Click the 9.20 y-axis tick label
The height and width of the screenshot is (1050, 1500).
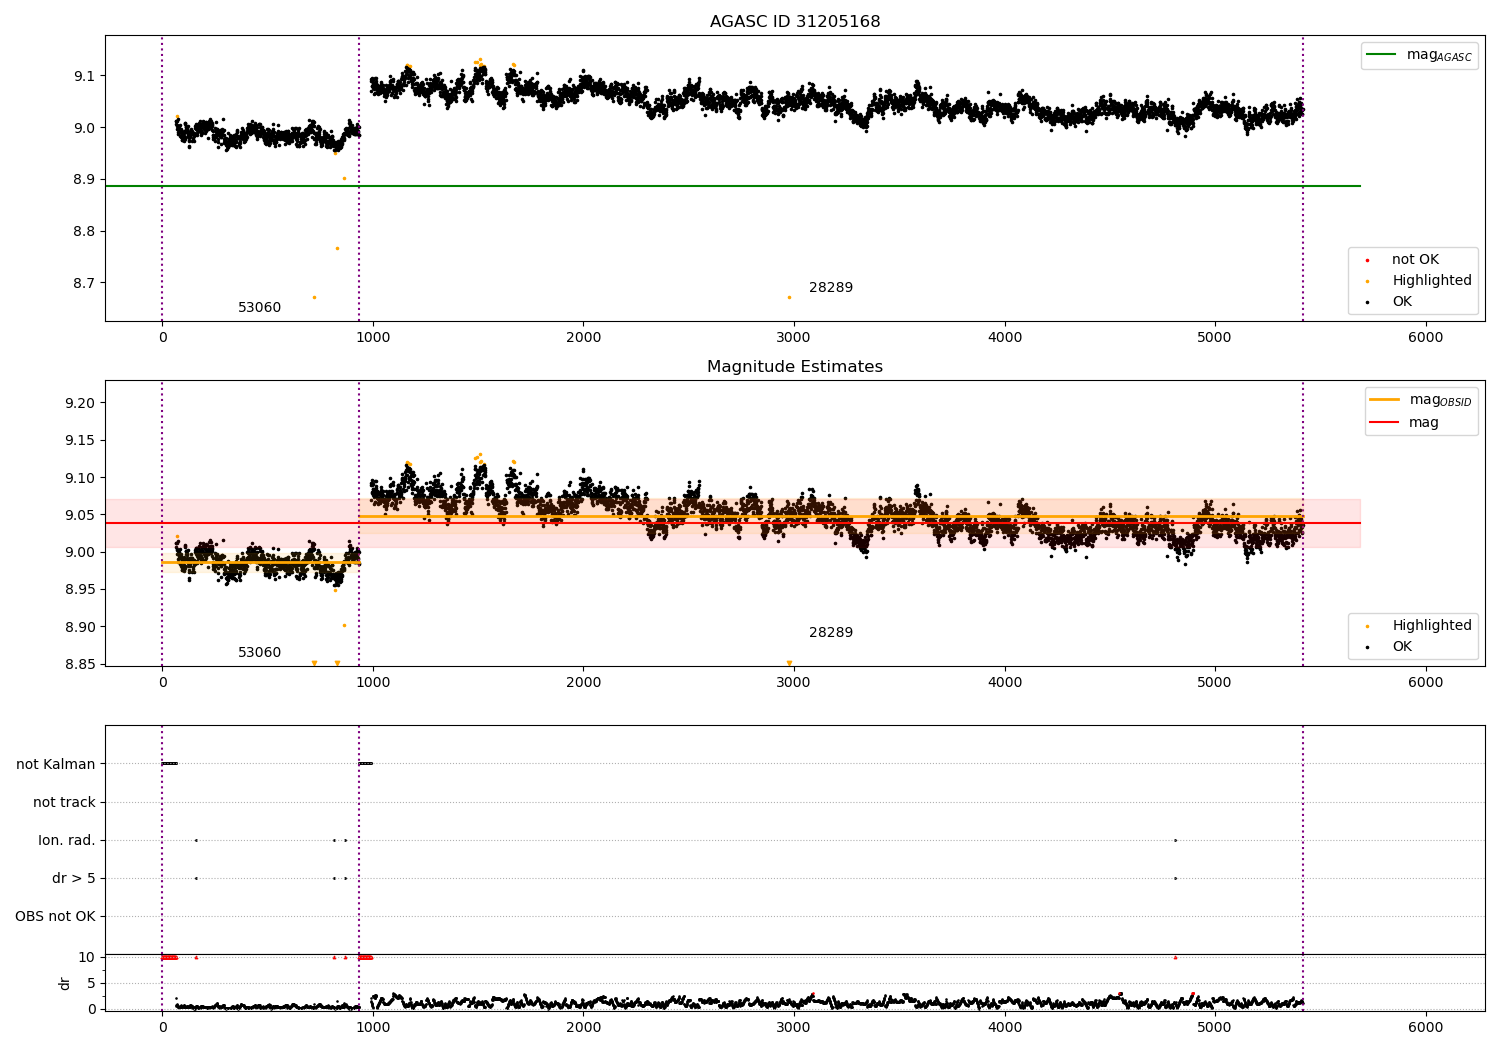[80, 404]
